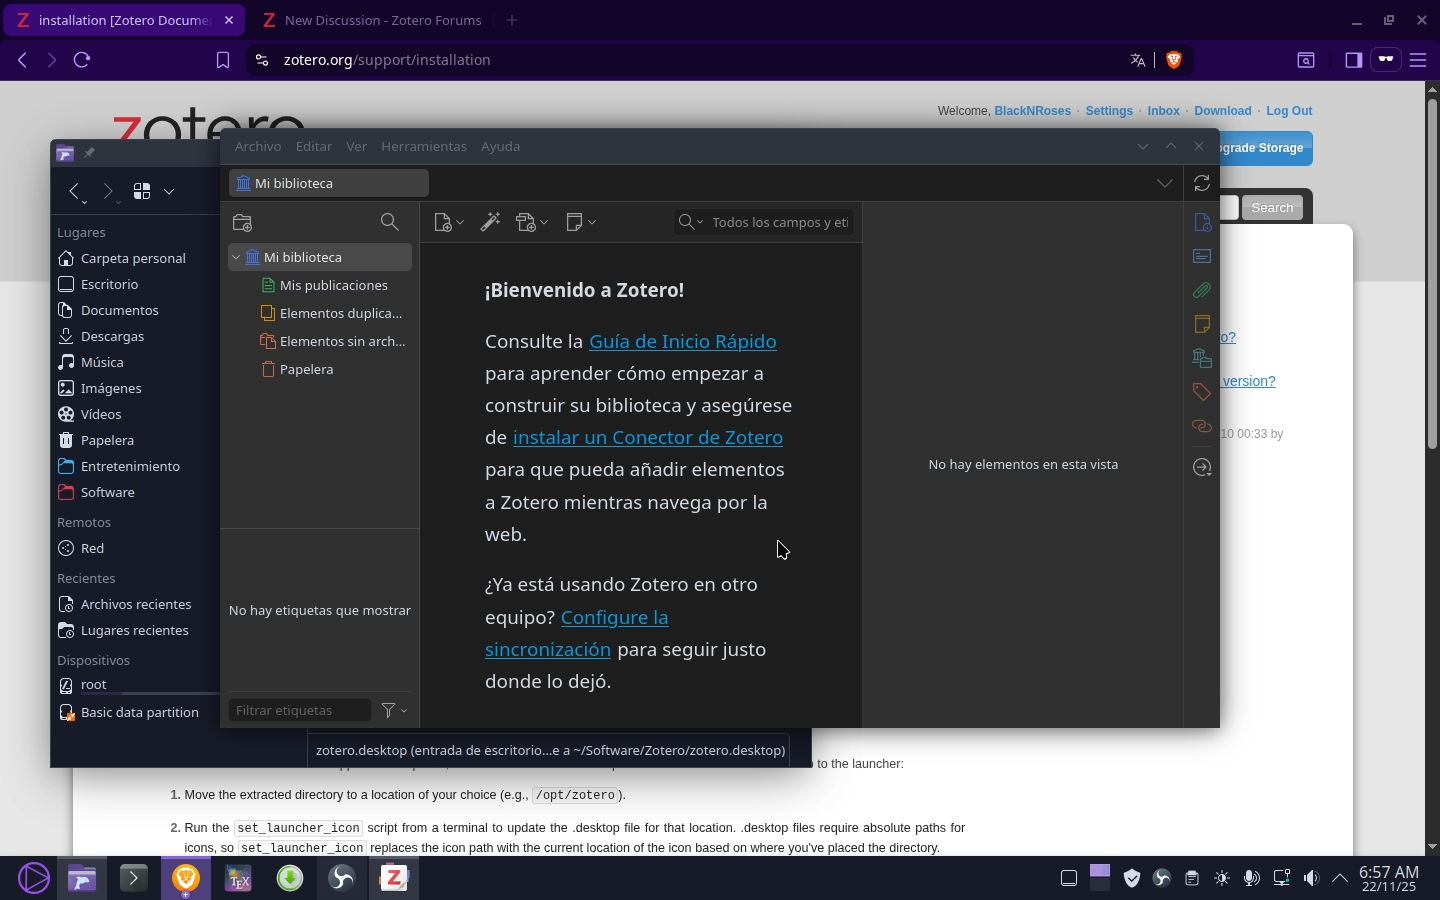Click the Related items icon in Zotero sidebar
The width and height of the screenshot is (1440, 900).
tap(1202, 426)
